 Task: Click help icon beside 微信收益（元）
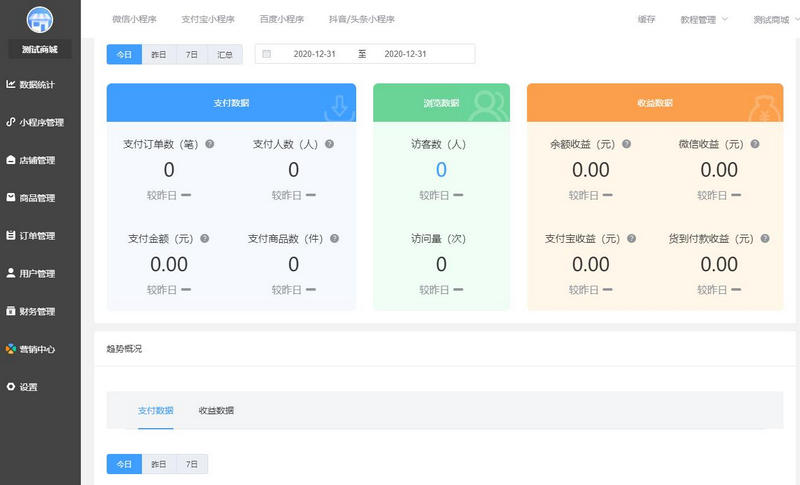click(x=755, y=144)
